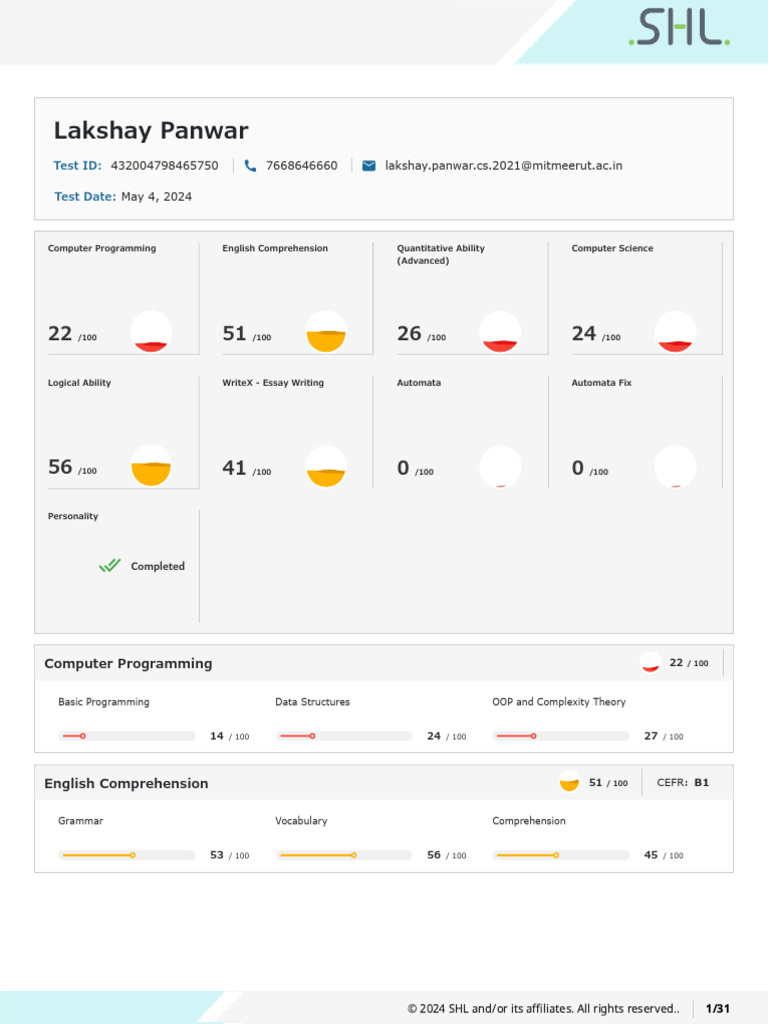Image resolution: width=768 pixels, height=1024 pixels.
Task: Click the phone number 7668646660
Action: pos(302,166)
